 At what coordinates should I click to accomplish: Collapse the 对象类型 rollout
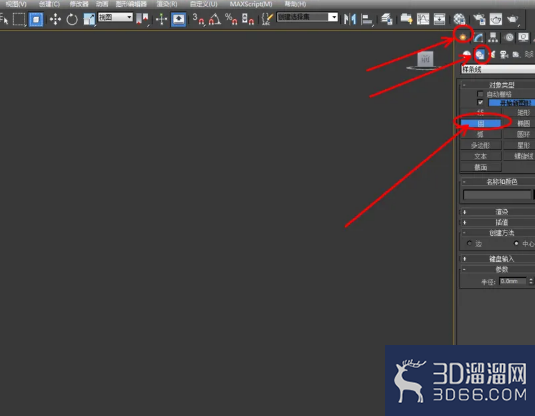click(x=498, y=84)
